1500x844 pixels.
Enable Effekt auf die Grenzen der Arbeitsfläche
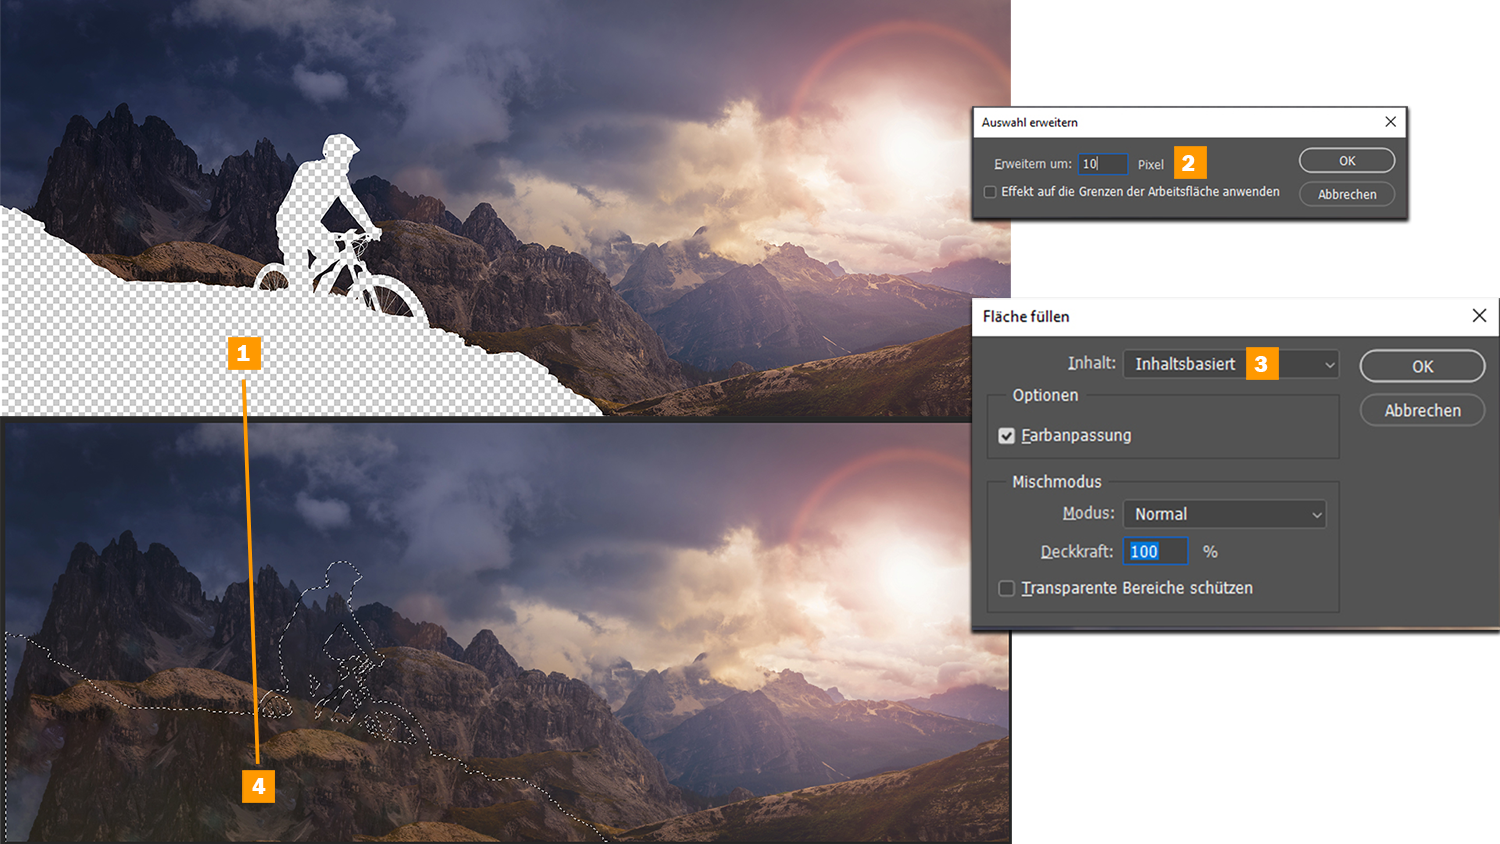[990, 192]
